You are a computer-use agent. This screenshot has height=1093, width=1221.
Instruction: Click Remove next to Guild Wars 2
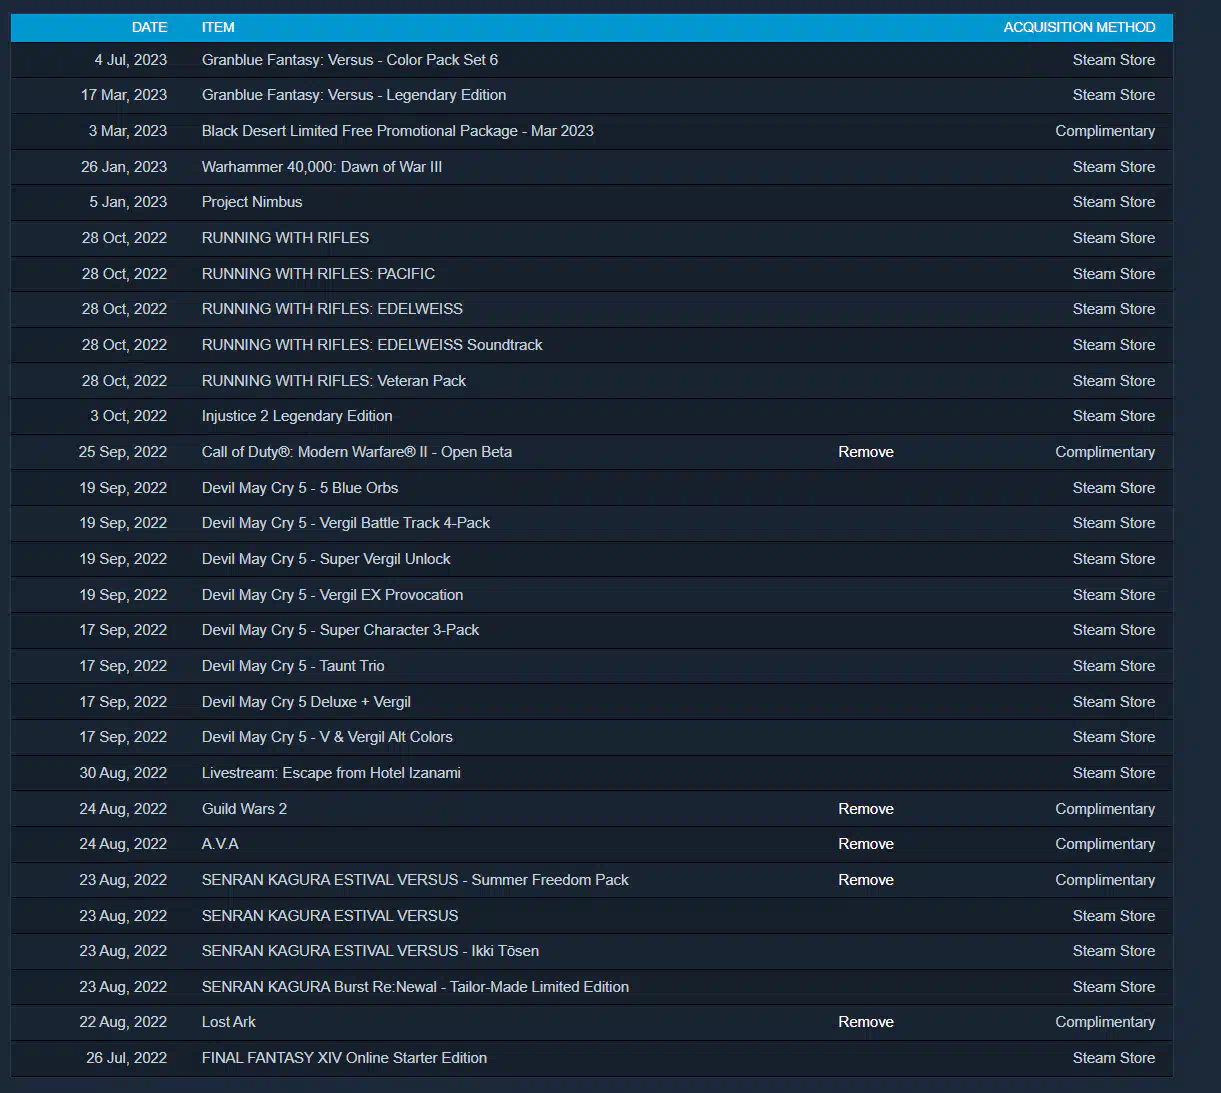(866, 809)
